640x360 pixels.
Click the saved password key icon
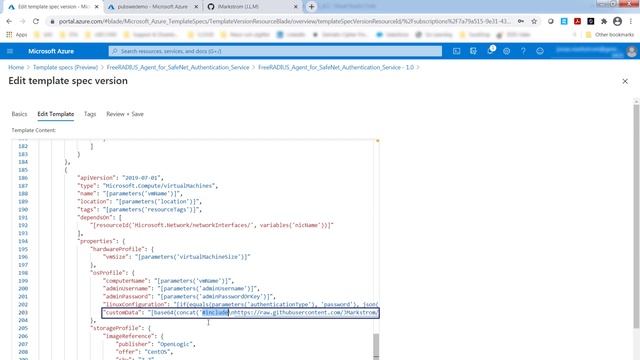(x=521, y=21)
